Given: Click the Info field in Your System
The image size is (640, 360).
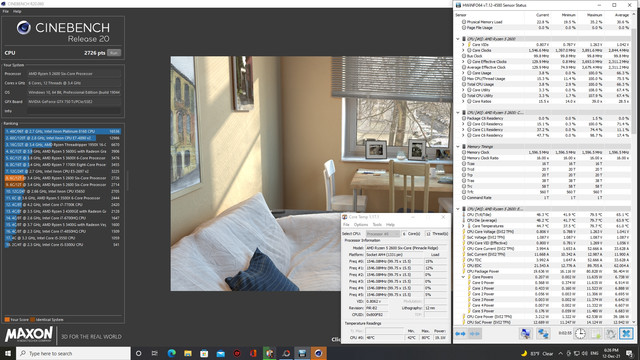Looking at the screenshot, I should [74, 111].
